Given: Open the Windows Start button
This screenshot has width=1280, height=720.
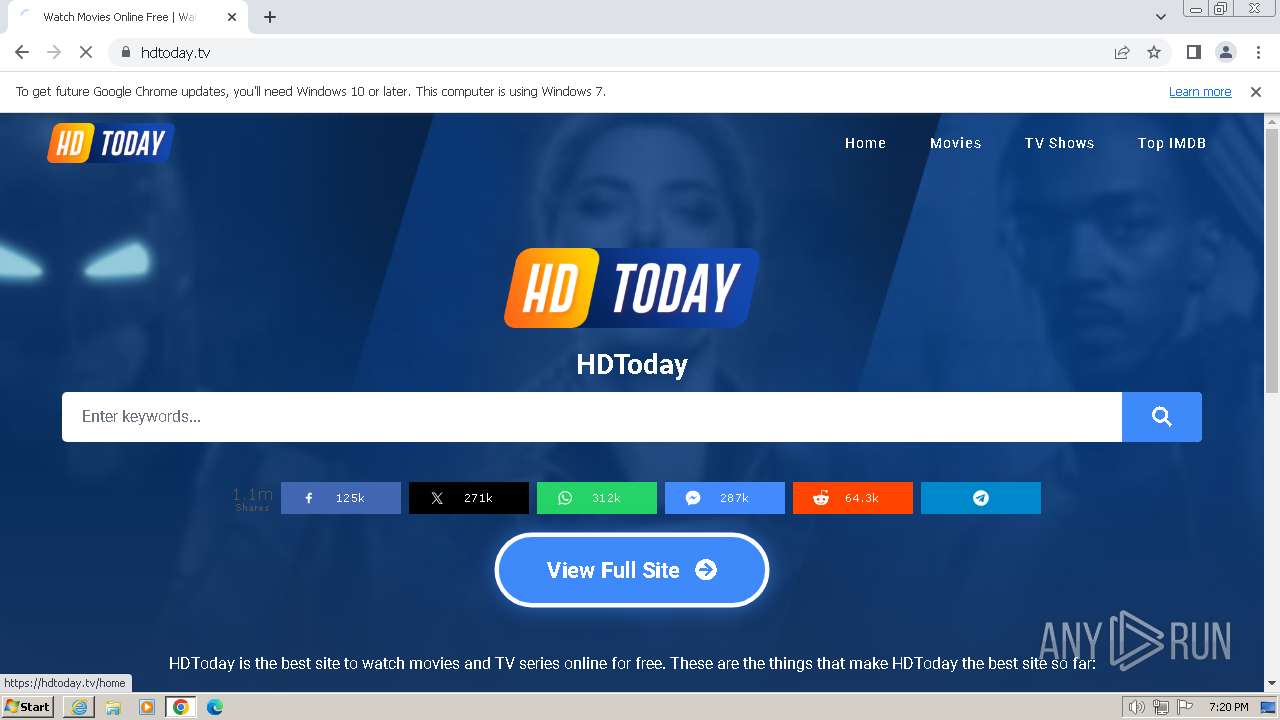Looking at the screenshot, I should [x=27, y=706].
